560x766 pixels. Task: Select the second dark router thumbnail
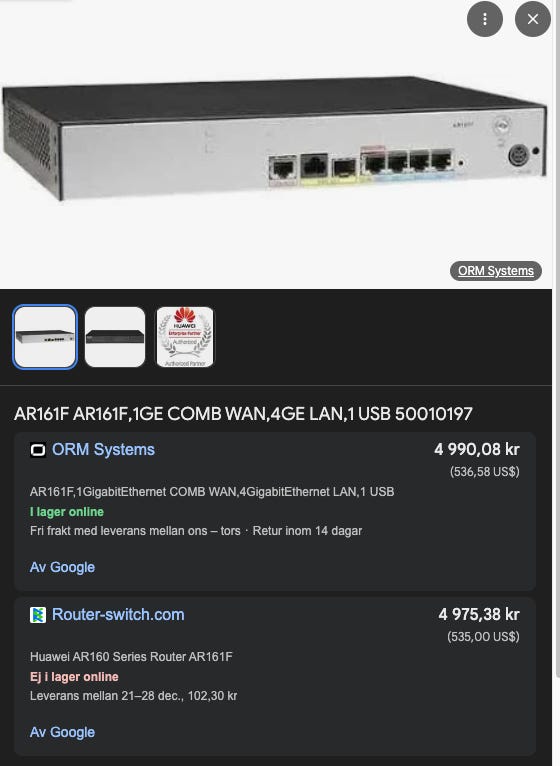(115, 337)
